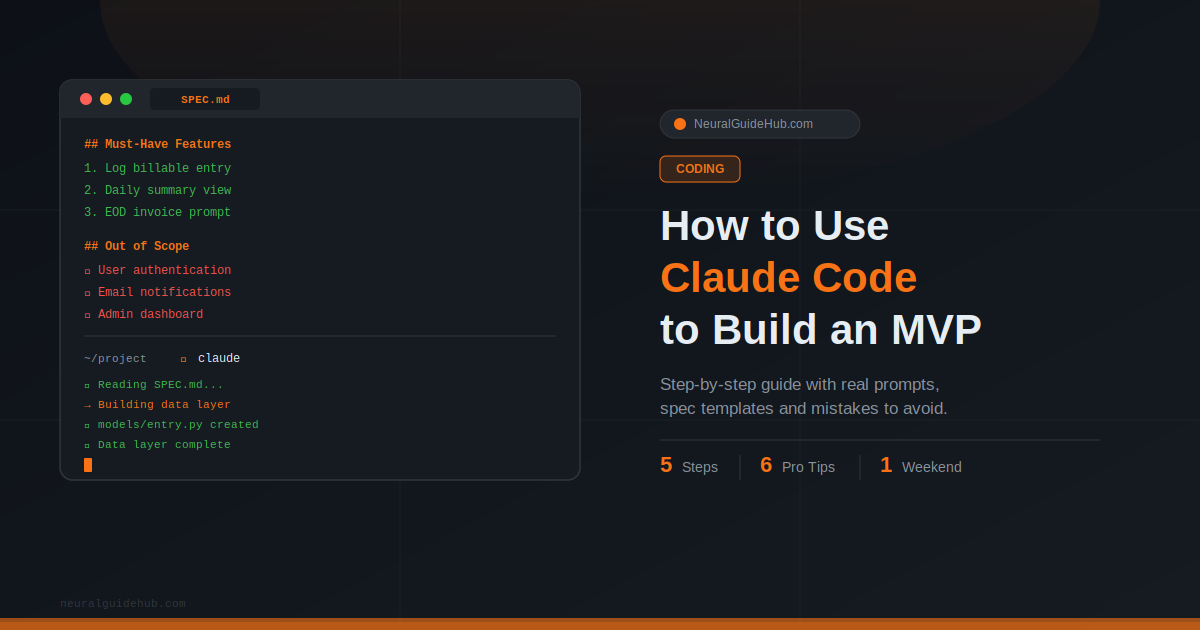Select the Log billable entry line
The width and height of the screenshot is (1200, 630).
[158, 169]
